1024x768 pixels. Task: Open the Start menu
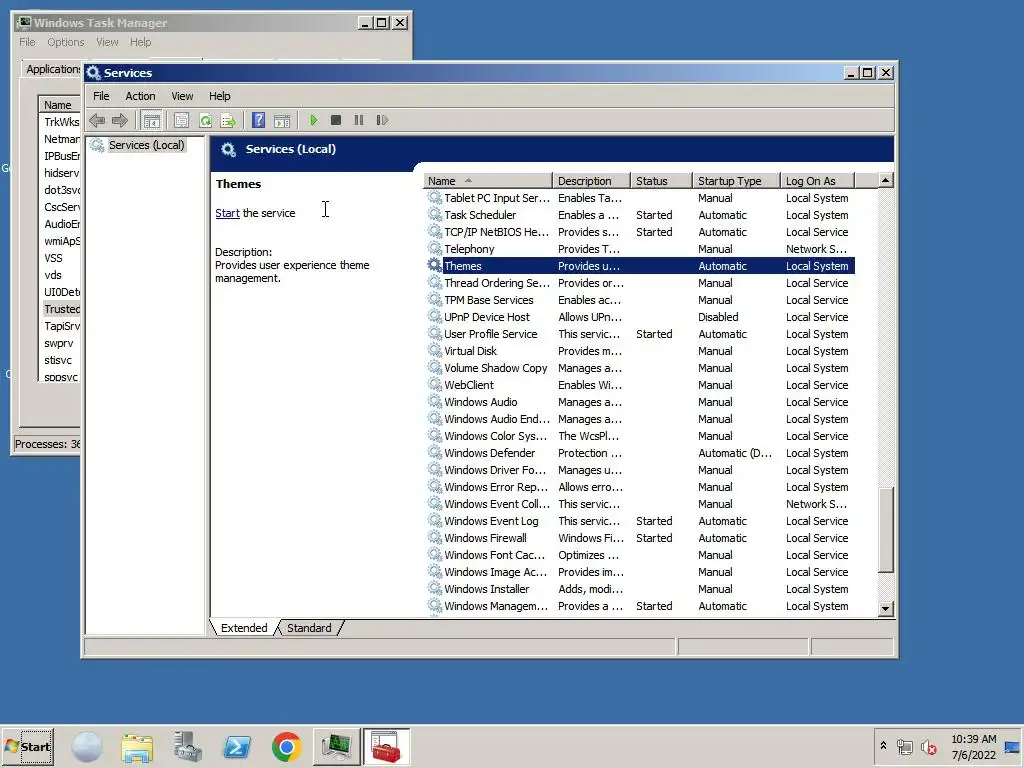[x=27, y=746]
